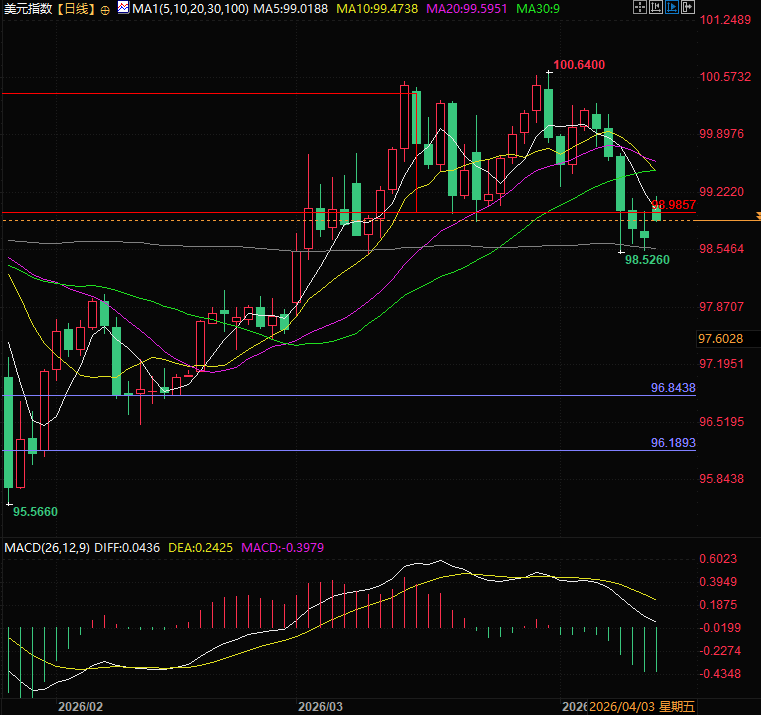Open the 日线 period selector

[76, 8]
